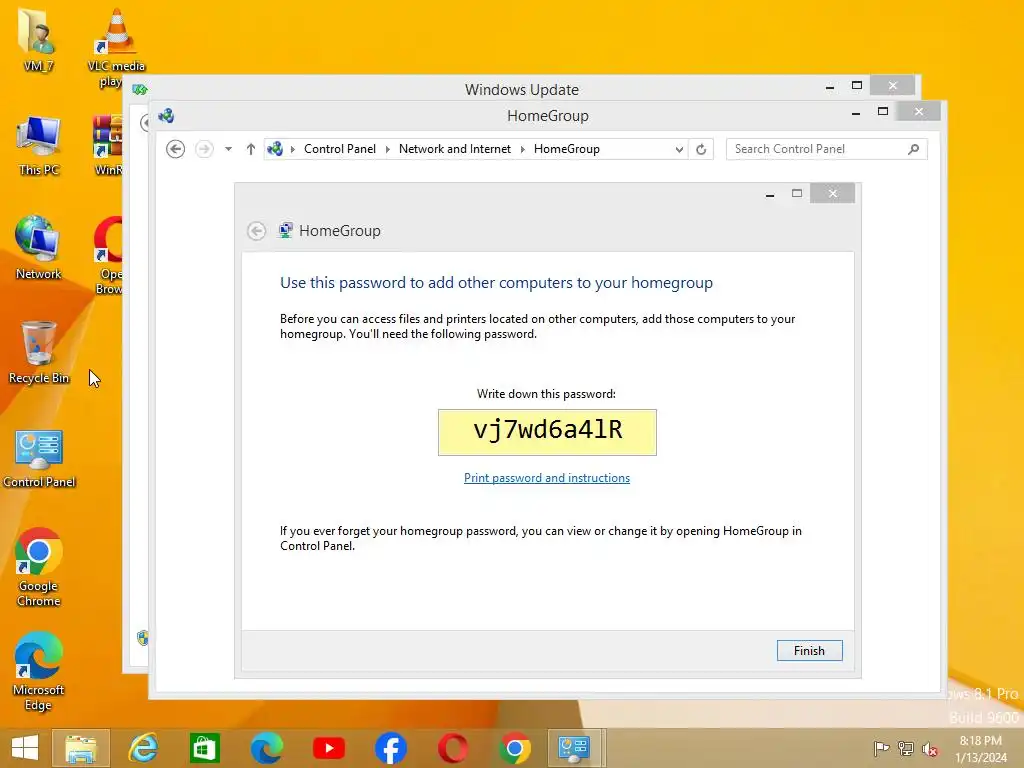Select Control Panel desktop icon
Screen dimensions: 1024x768
coord(39,458)
